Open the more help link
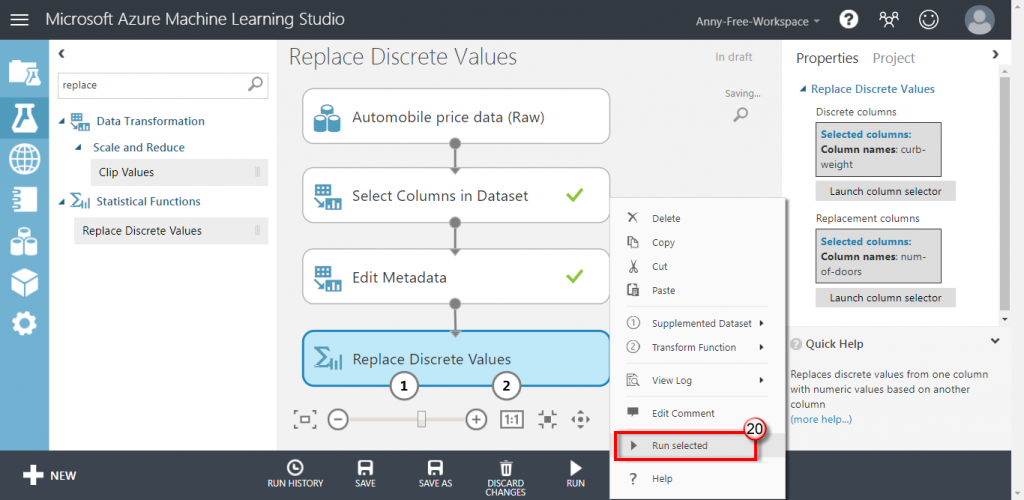Screen dimensions: 1024x500 point(820,419)
